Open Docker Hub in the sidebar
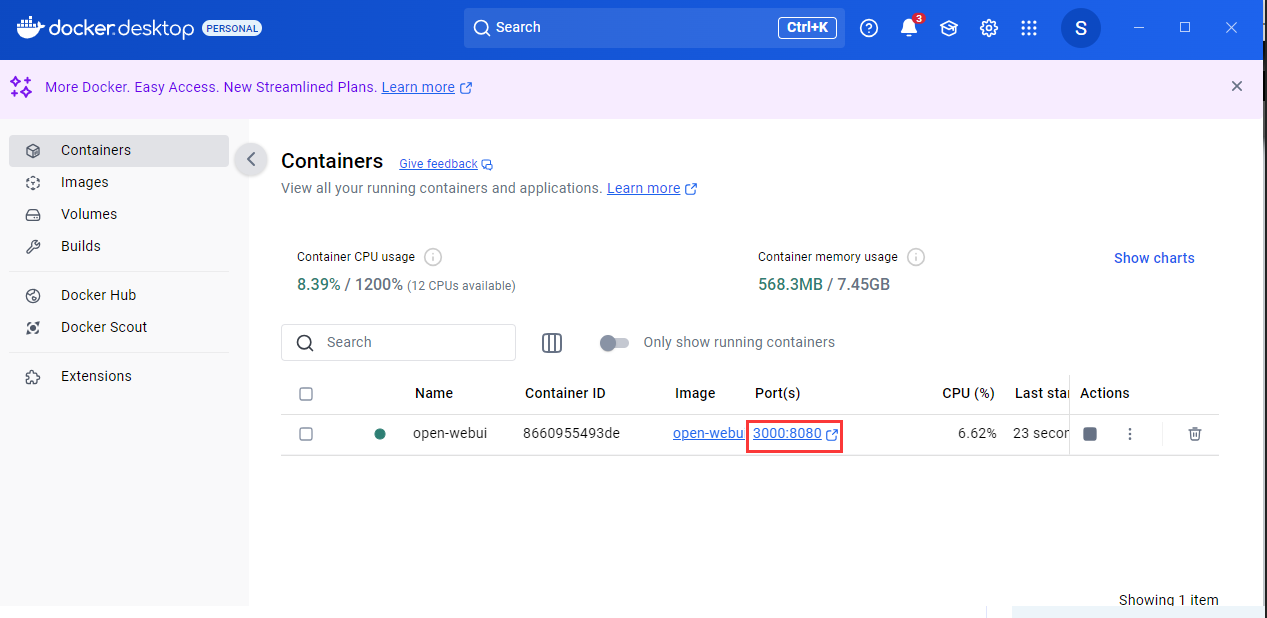The width and height of the screenshot is (1267, 618). [119, 295]
